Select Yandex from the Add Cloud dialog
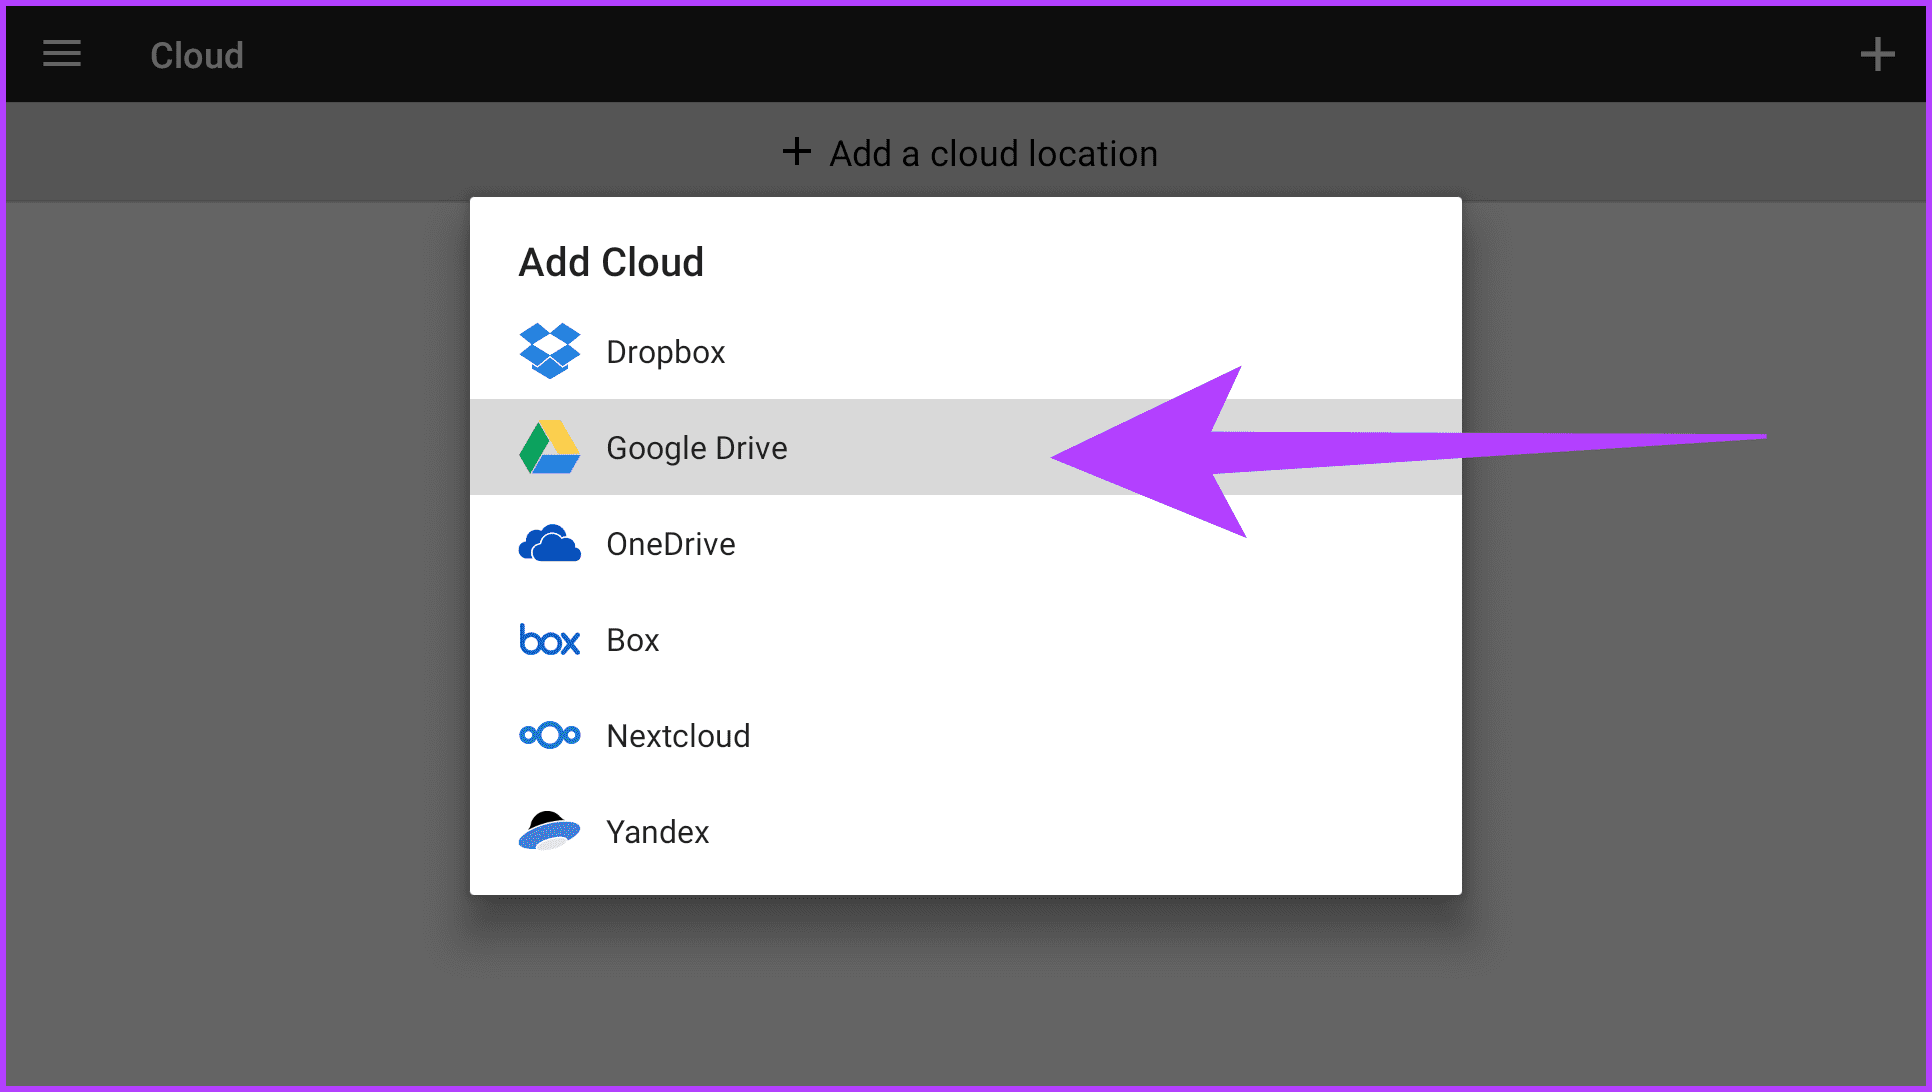Viewport: 1932px width, 1092px height. 657,831
